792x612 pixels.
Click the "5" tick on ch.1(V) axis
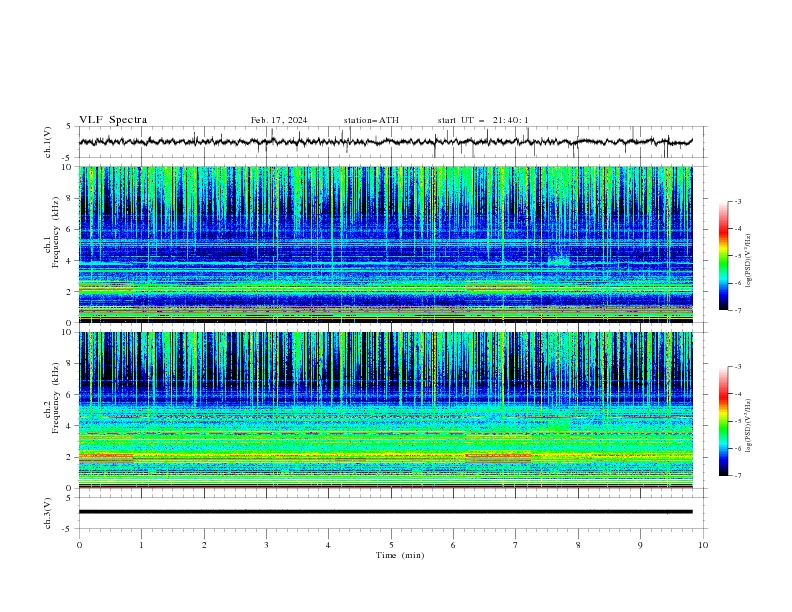click(69, 126)
